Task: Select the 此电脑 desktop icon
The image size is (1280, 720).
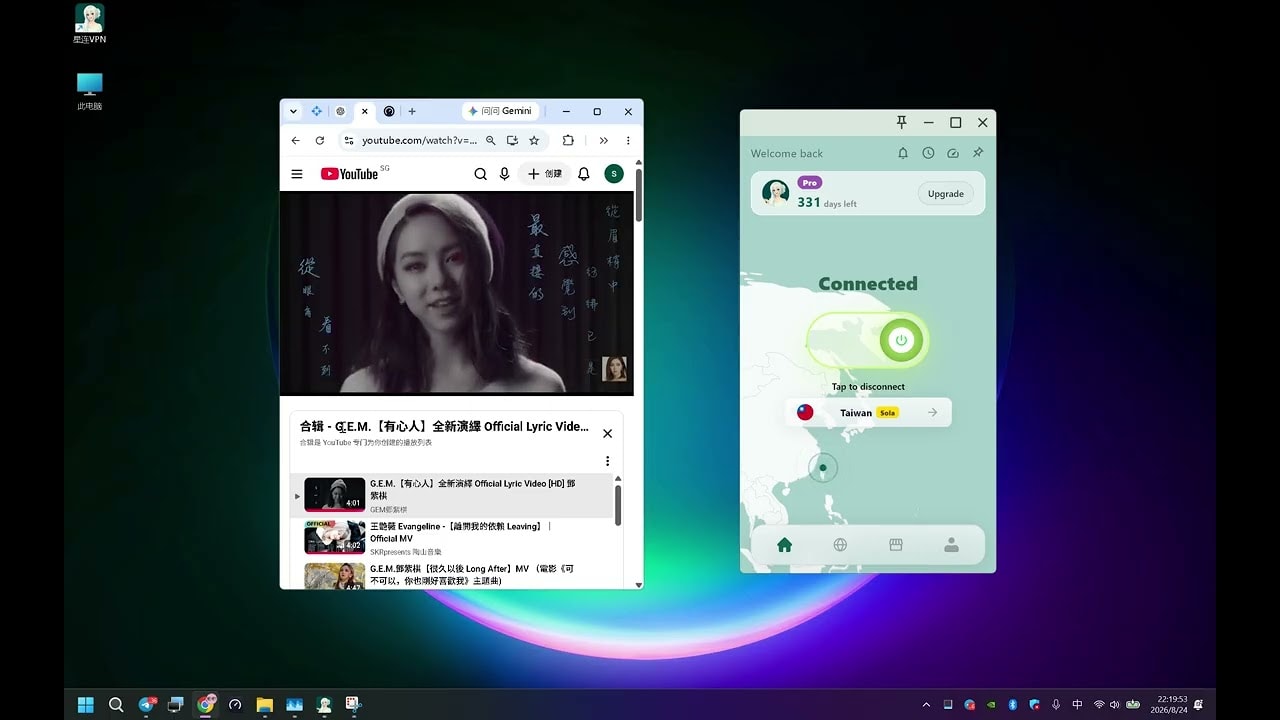Action: pos(89,91)
